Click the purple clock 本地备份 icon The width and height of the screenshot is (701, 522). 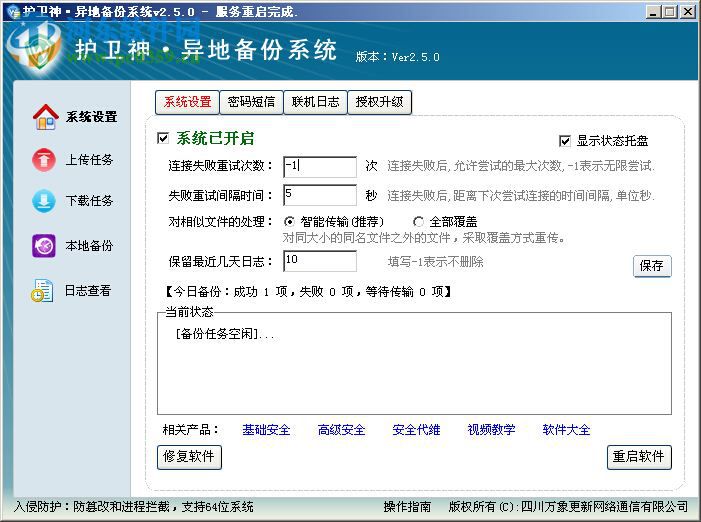coord(44,246)
